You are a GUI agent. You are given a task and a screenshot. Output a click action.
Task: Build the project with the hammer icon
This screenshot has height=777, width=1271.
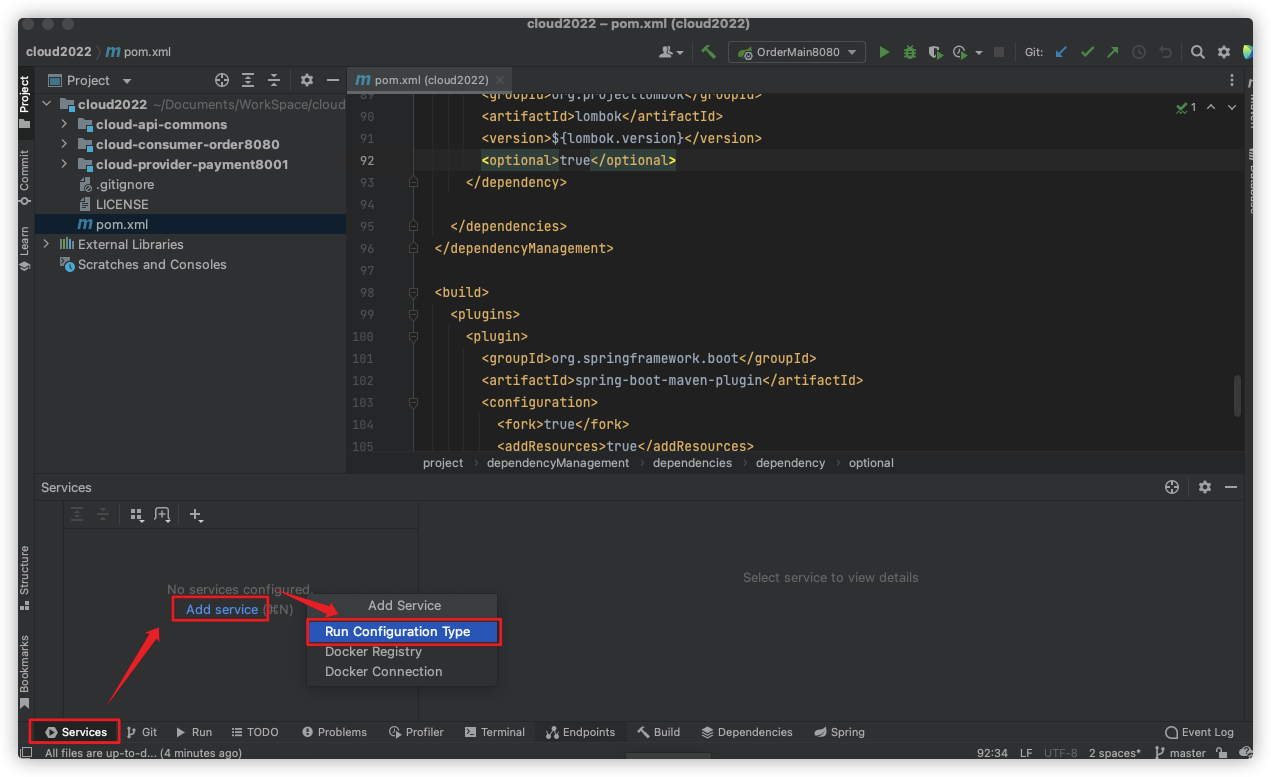coord(708,52)
